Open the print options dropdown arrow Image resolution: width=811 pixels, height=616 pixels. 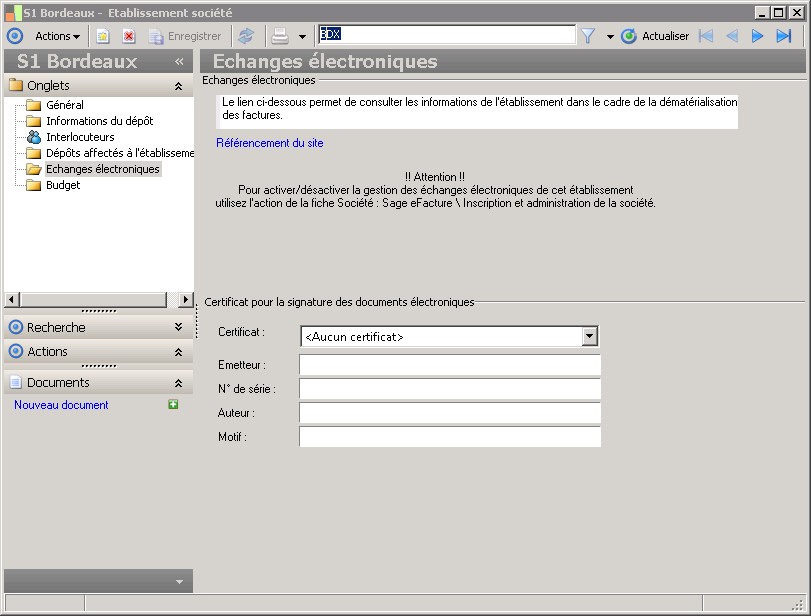click(x=303, y=37)
